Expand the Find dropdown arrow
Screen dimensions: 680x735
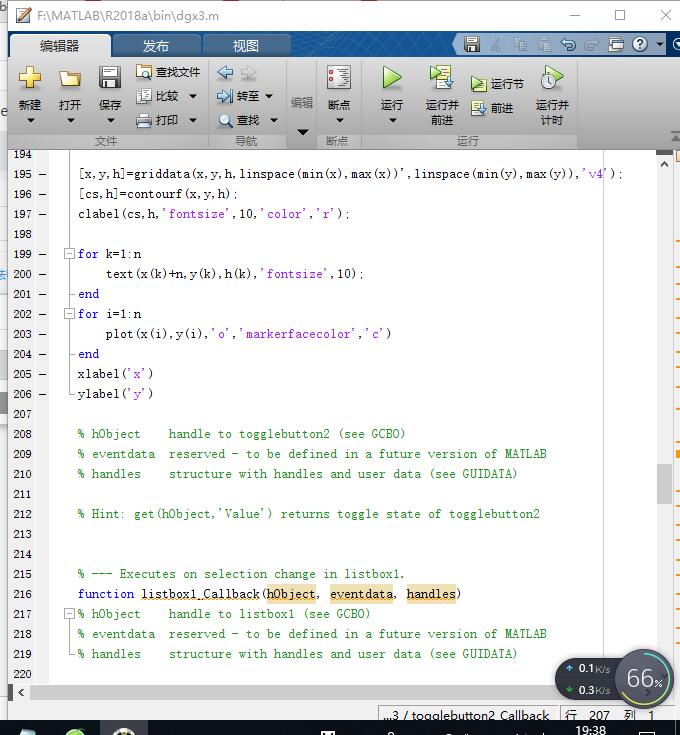click(x=274, y=120)
